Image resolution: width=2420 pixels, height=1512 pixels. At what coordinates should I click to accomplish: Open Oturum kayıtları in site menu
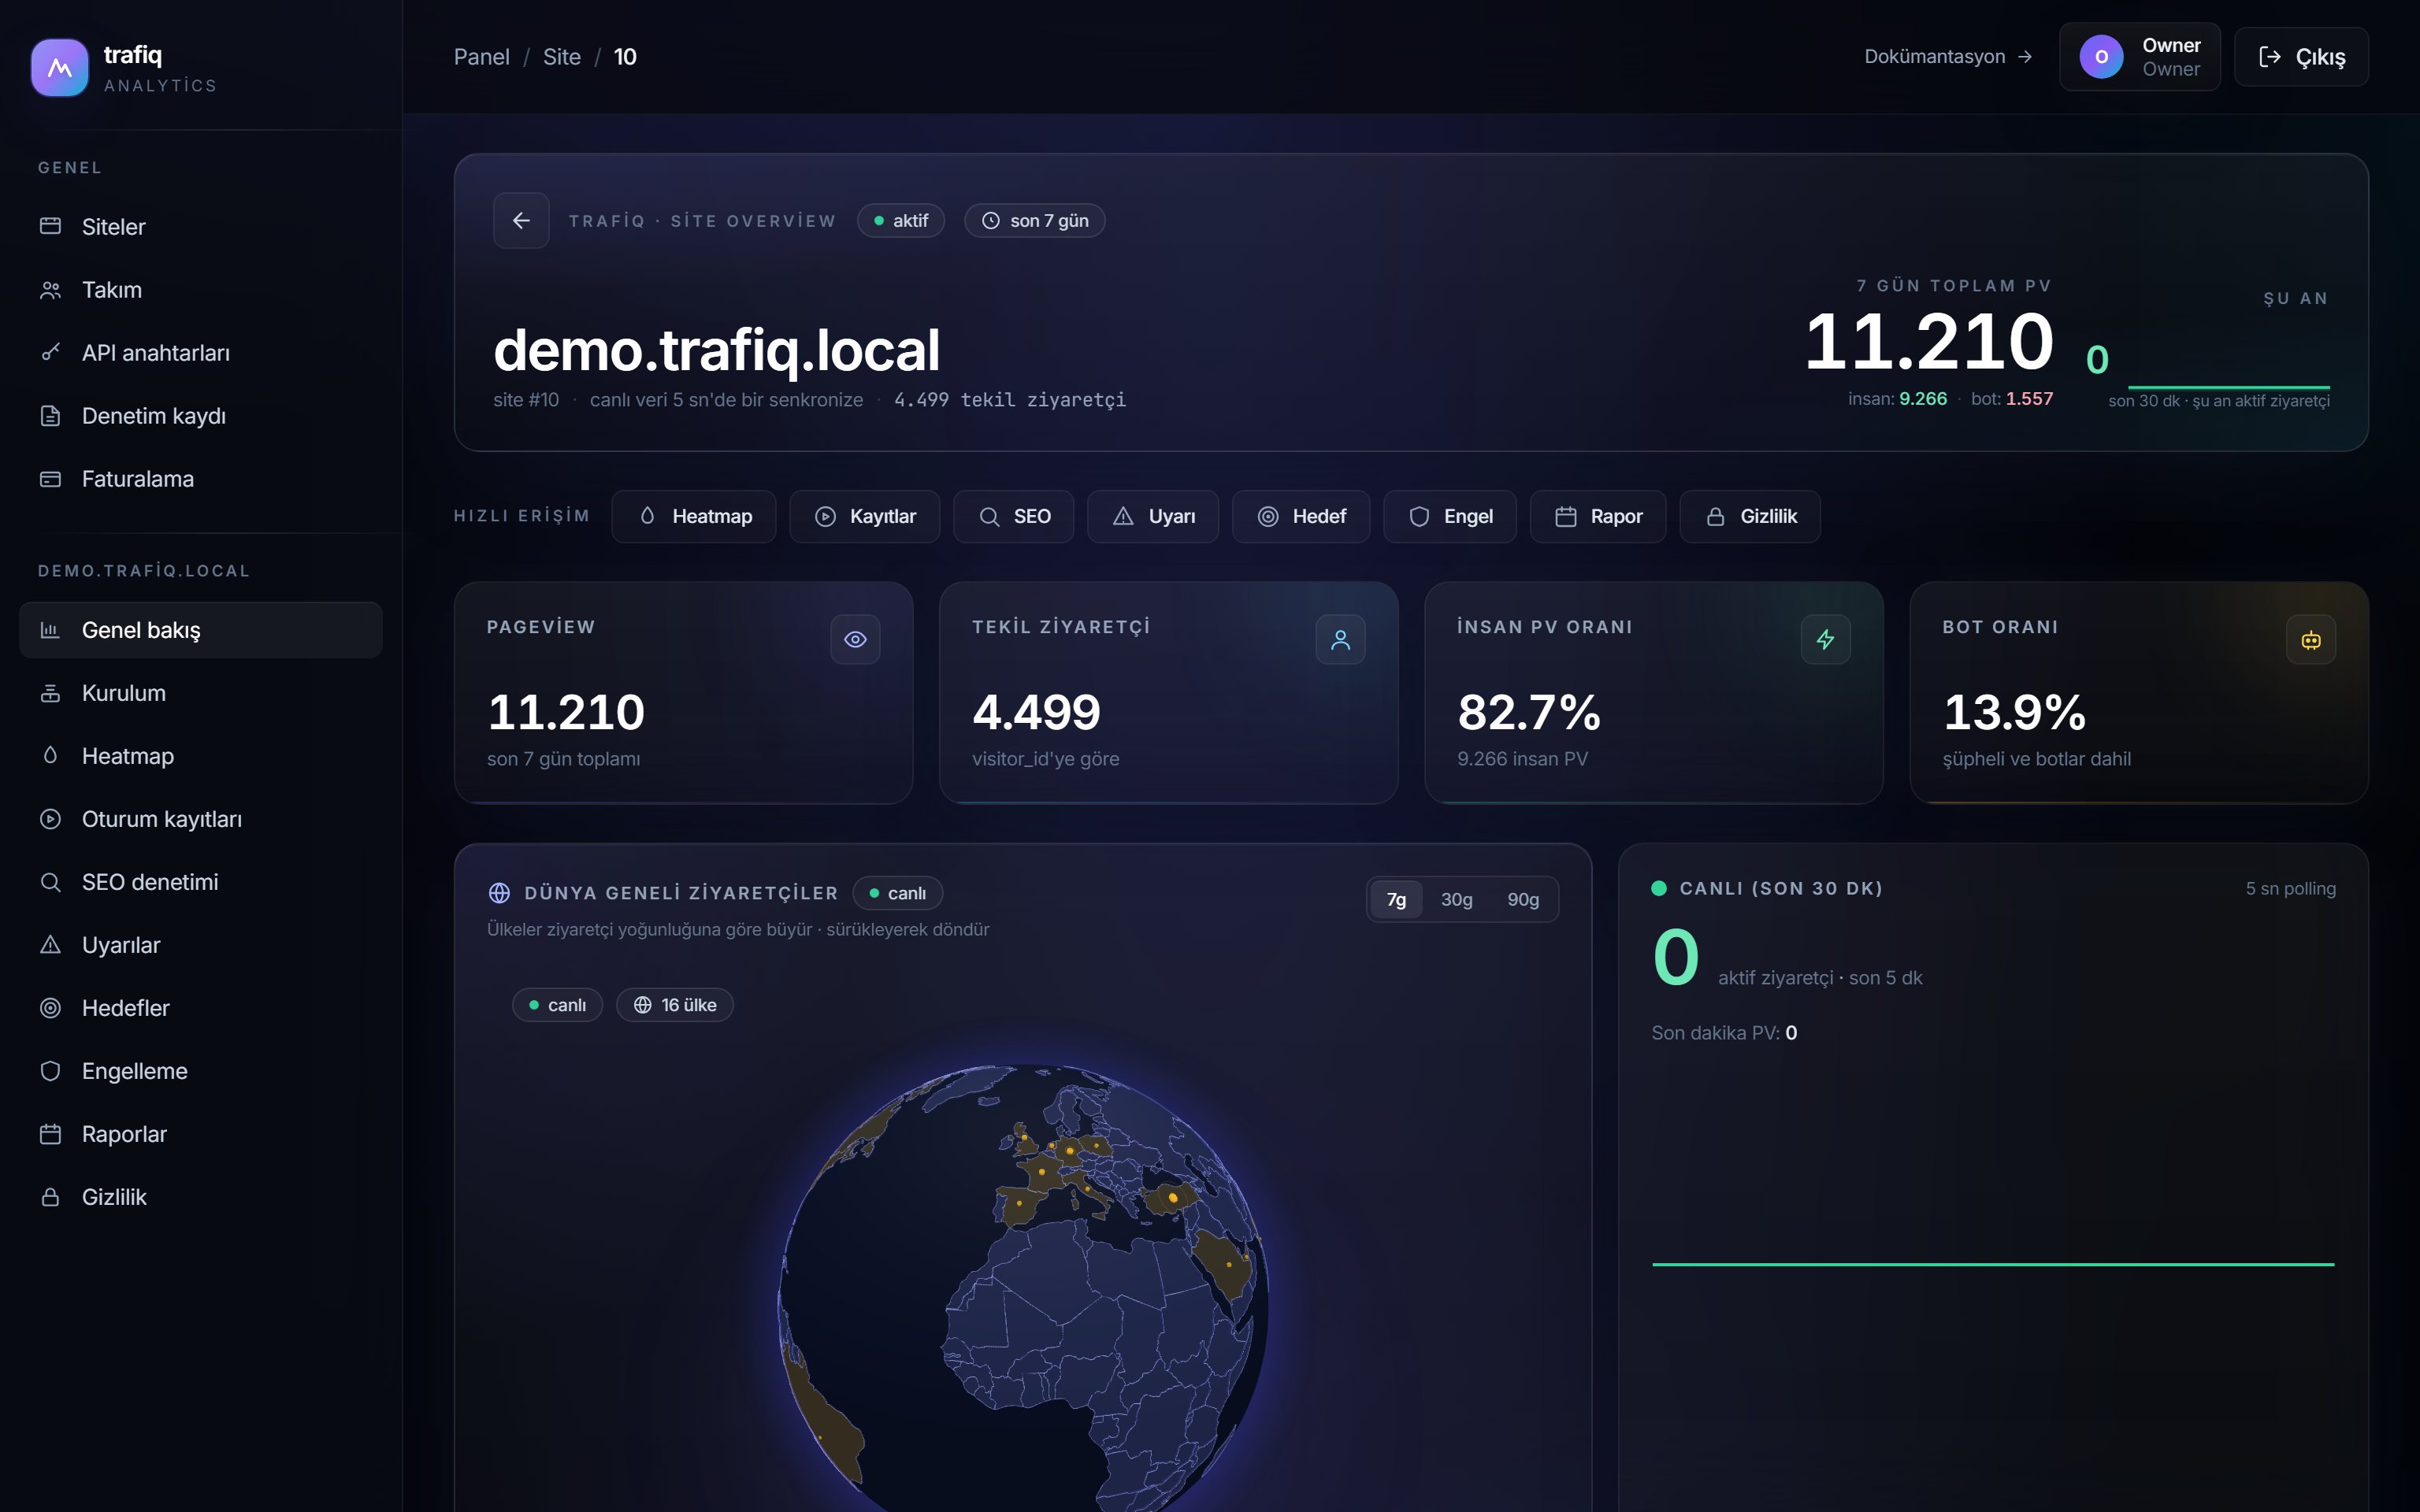(x=201, y=819)
